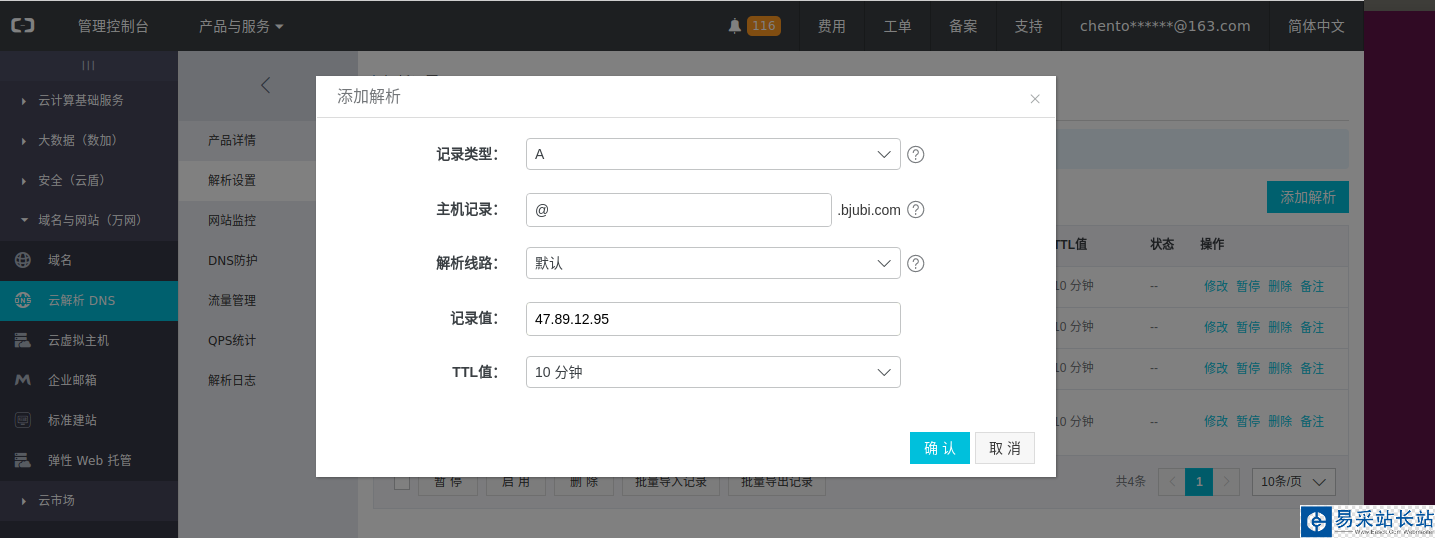Click the 域名 globe icon
1435x538 pixels.
point(23,260)
